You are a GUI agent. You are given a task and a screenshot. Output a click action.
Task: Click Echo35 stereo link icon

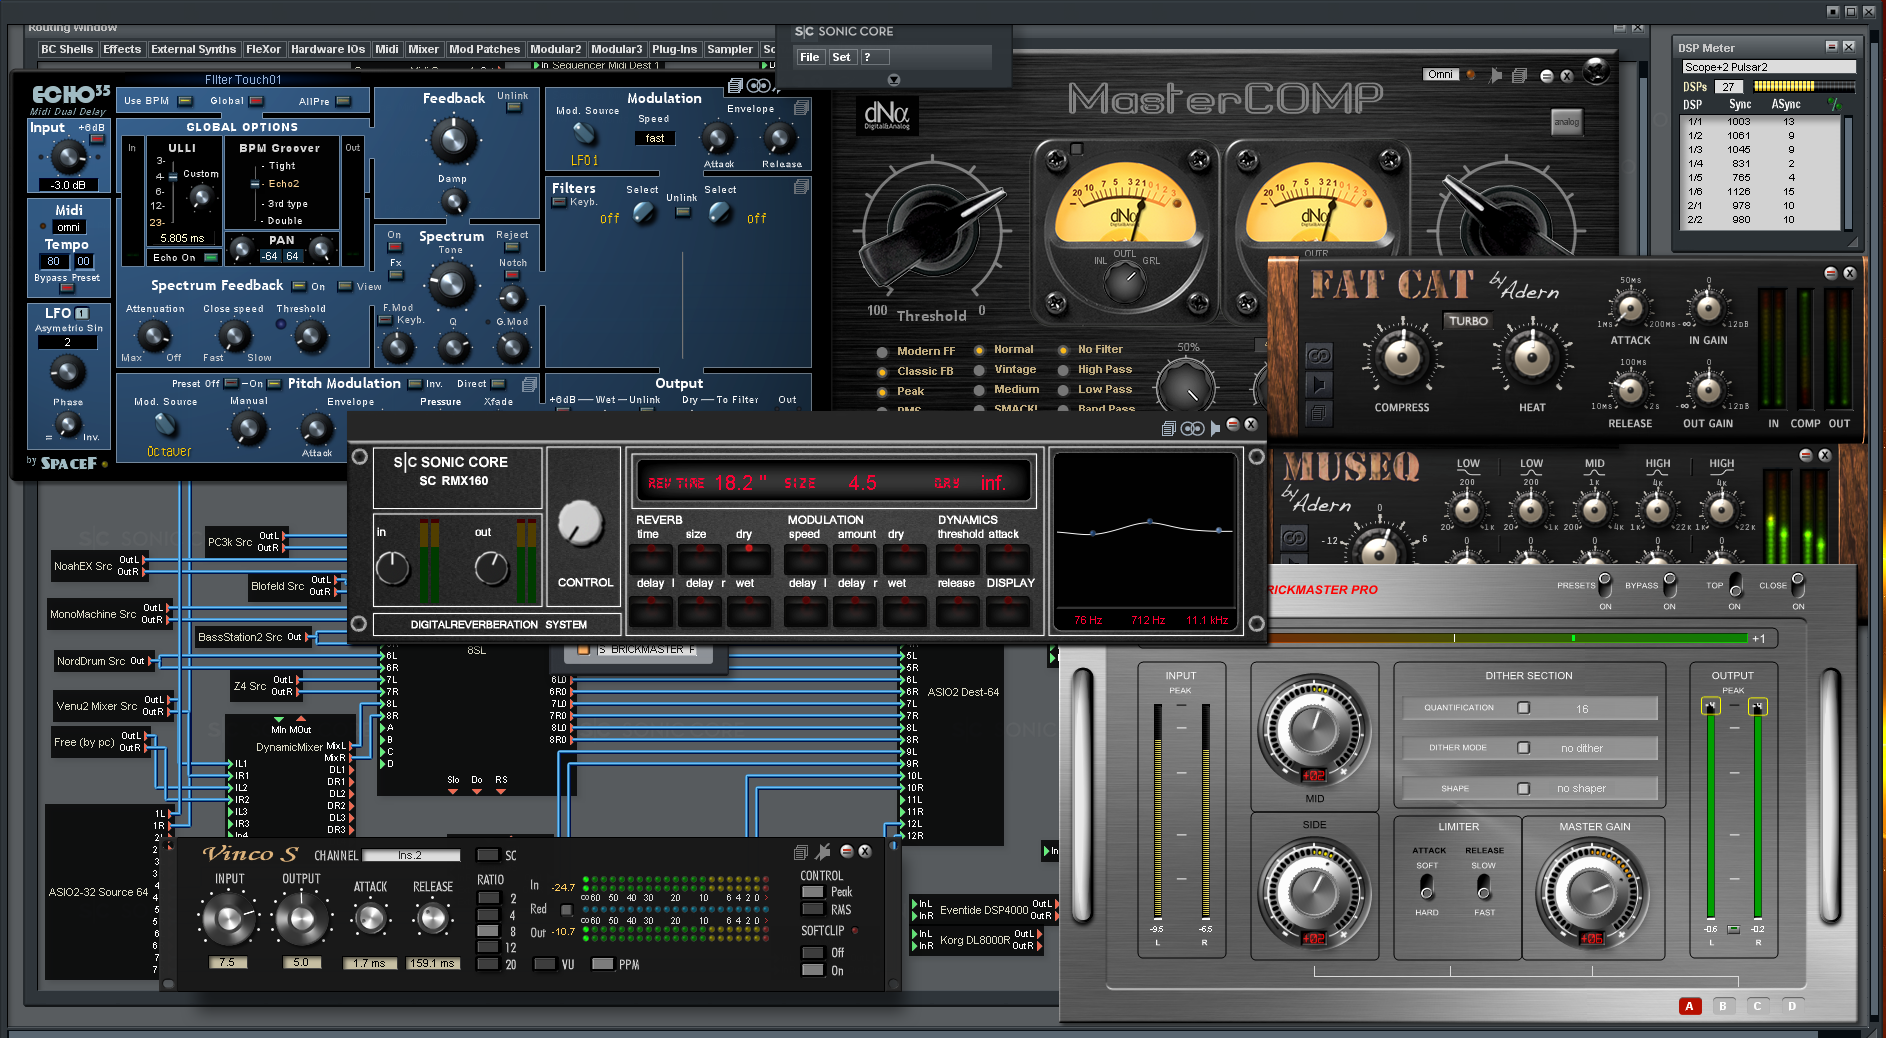(759, 86)
